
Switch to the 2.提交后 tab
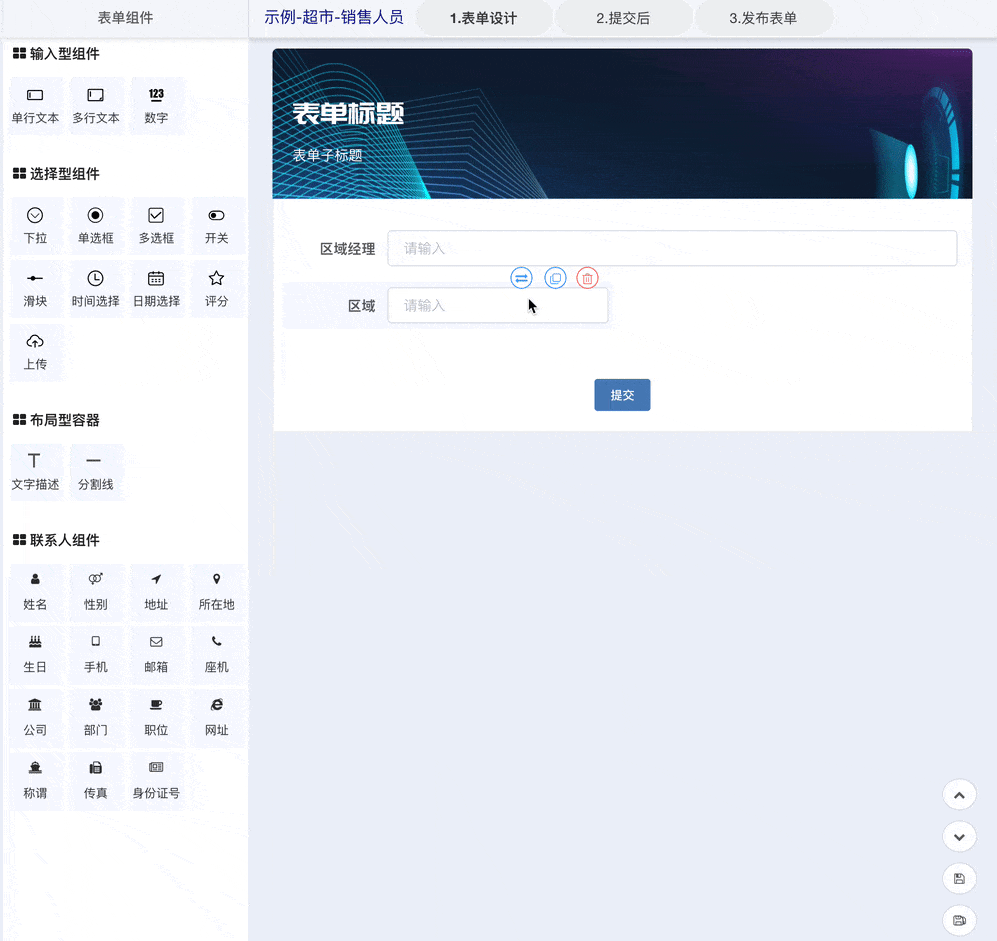[x=623, y=18]
